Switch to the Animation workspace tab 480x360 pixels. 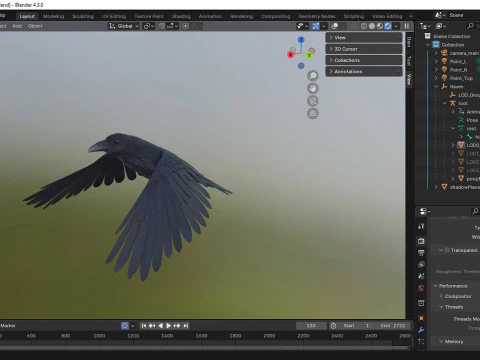pos(210,16)
